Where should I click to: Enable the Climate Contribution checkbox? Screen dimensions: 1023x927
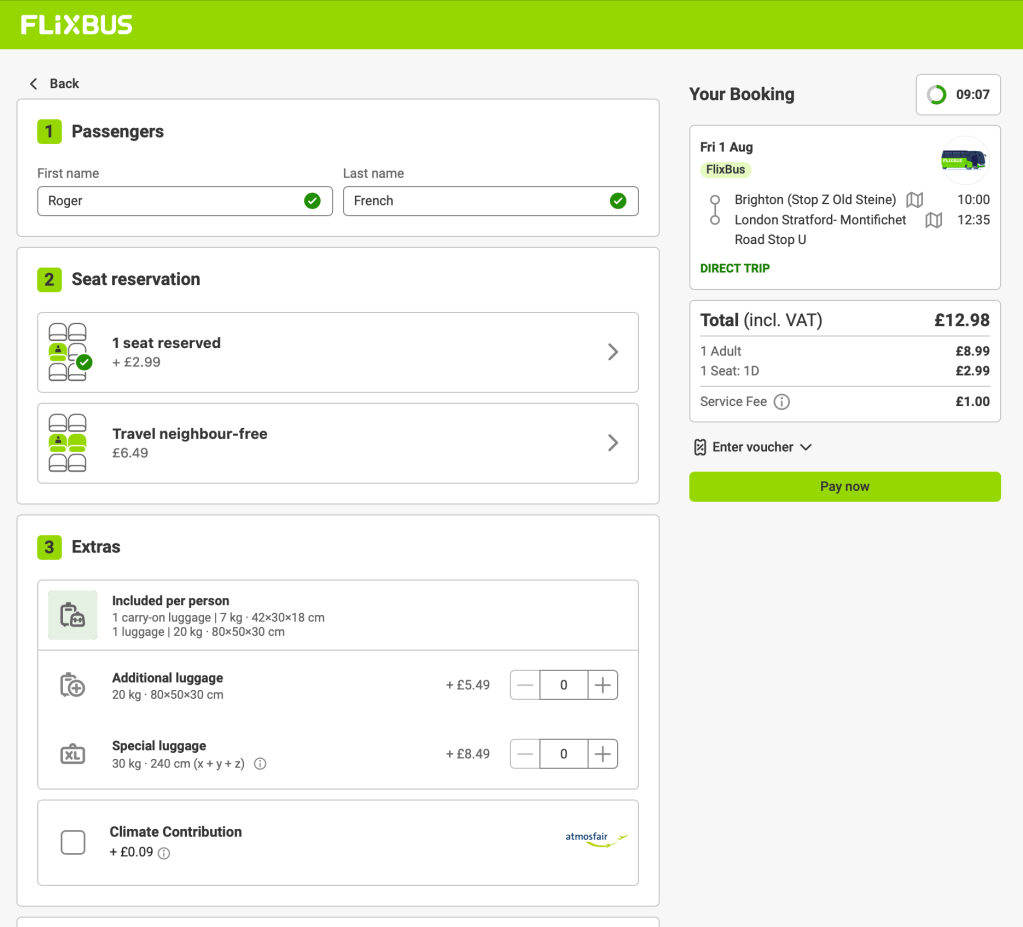pyautogui.click(x=73, y=843)
